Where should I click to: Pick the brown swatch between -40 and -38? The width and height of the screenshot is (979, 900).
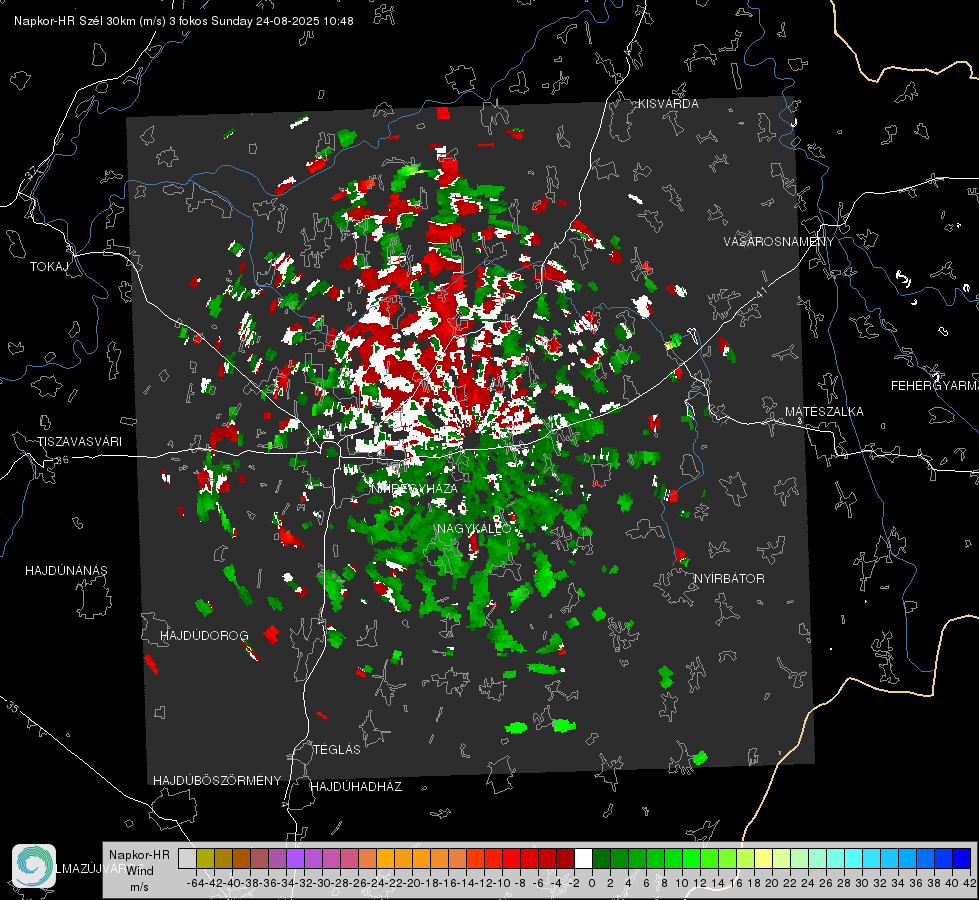click(x=242, y=858)
